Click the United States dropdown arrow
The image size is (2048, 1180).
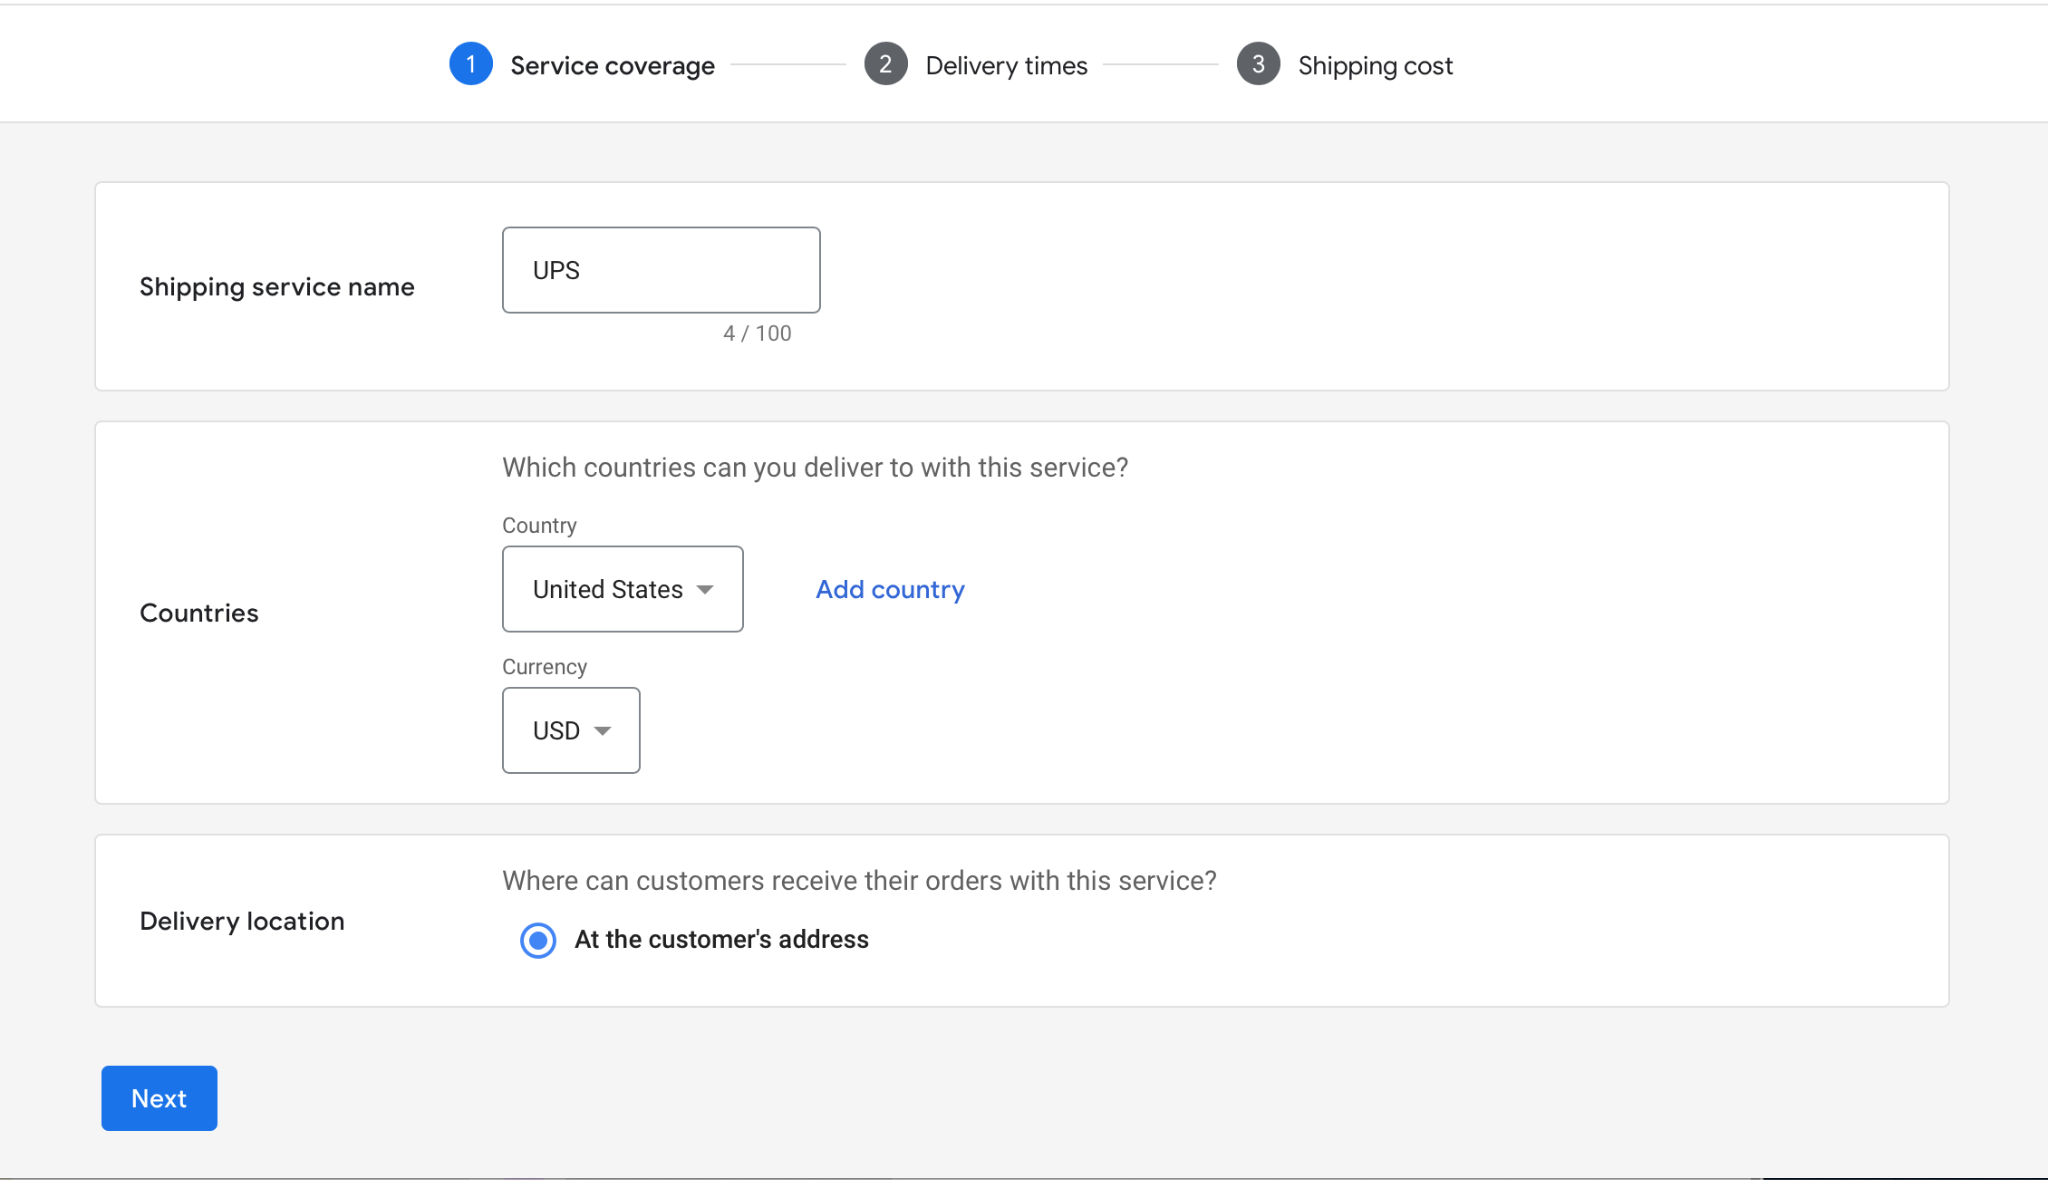click(705, 589)
